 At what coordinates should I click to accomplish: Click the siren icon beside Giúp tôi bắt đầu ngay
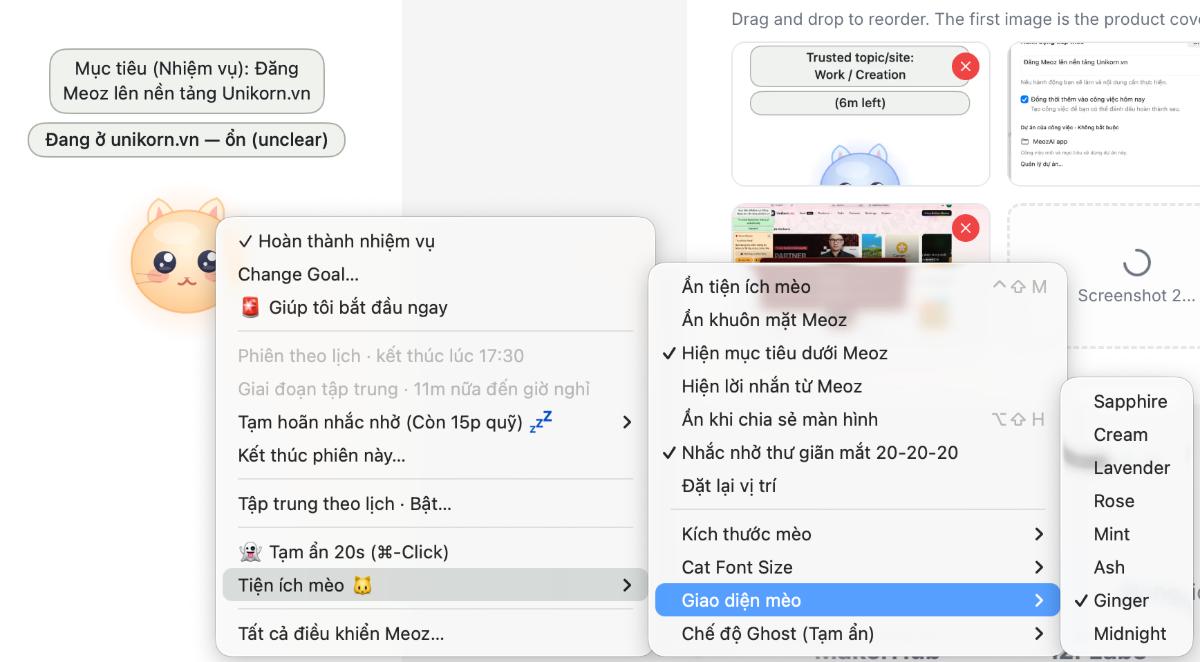point(251,308)
